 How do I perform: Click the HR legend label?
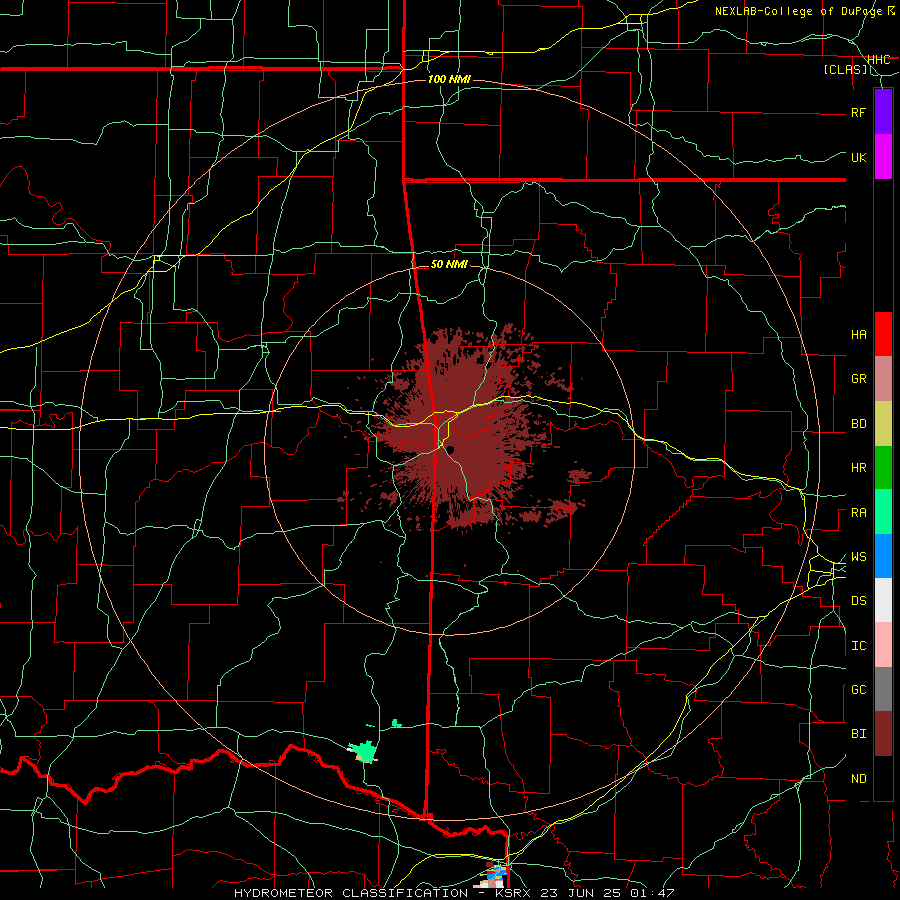coord(858,468)
